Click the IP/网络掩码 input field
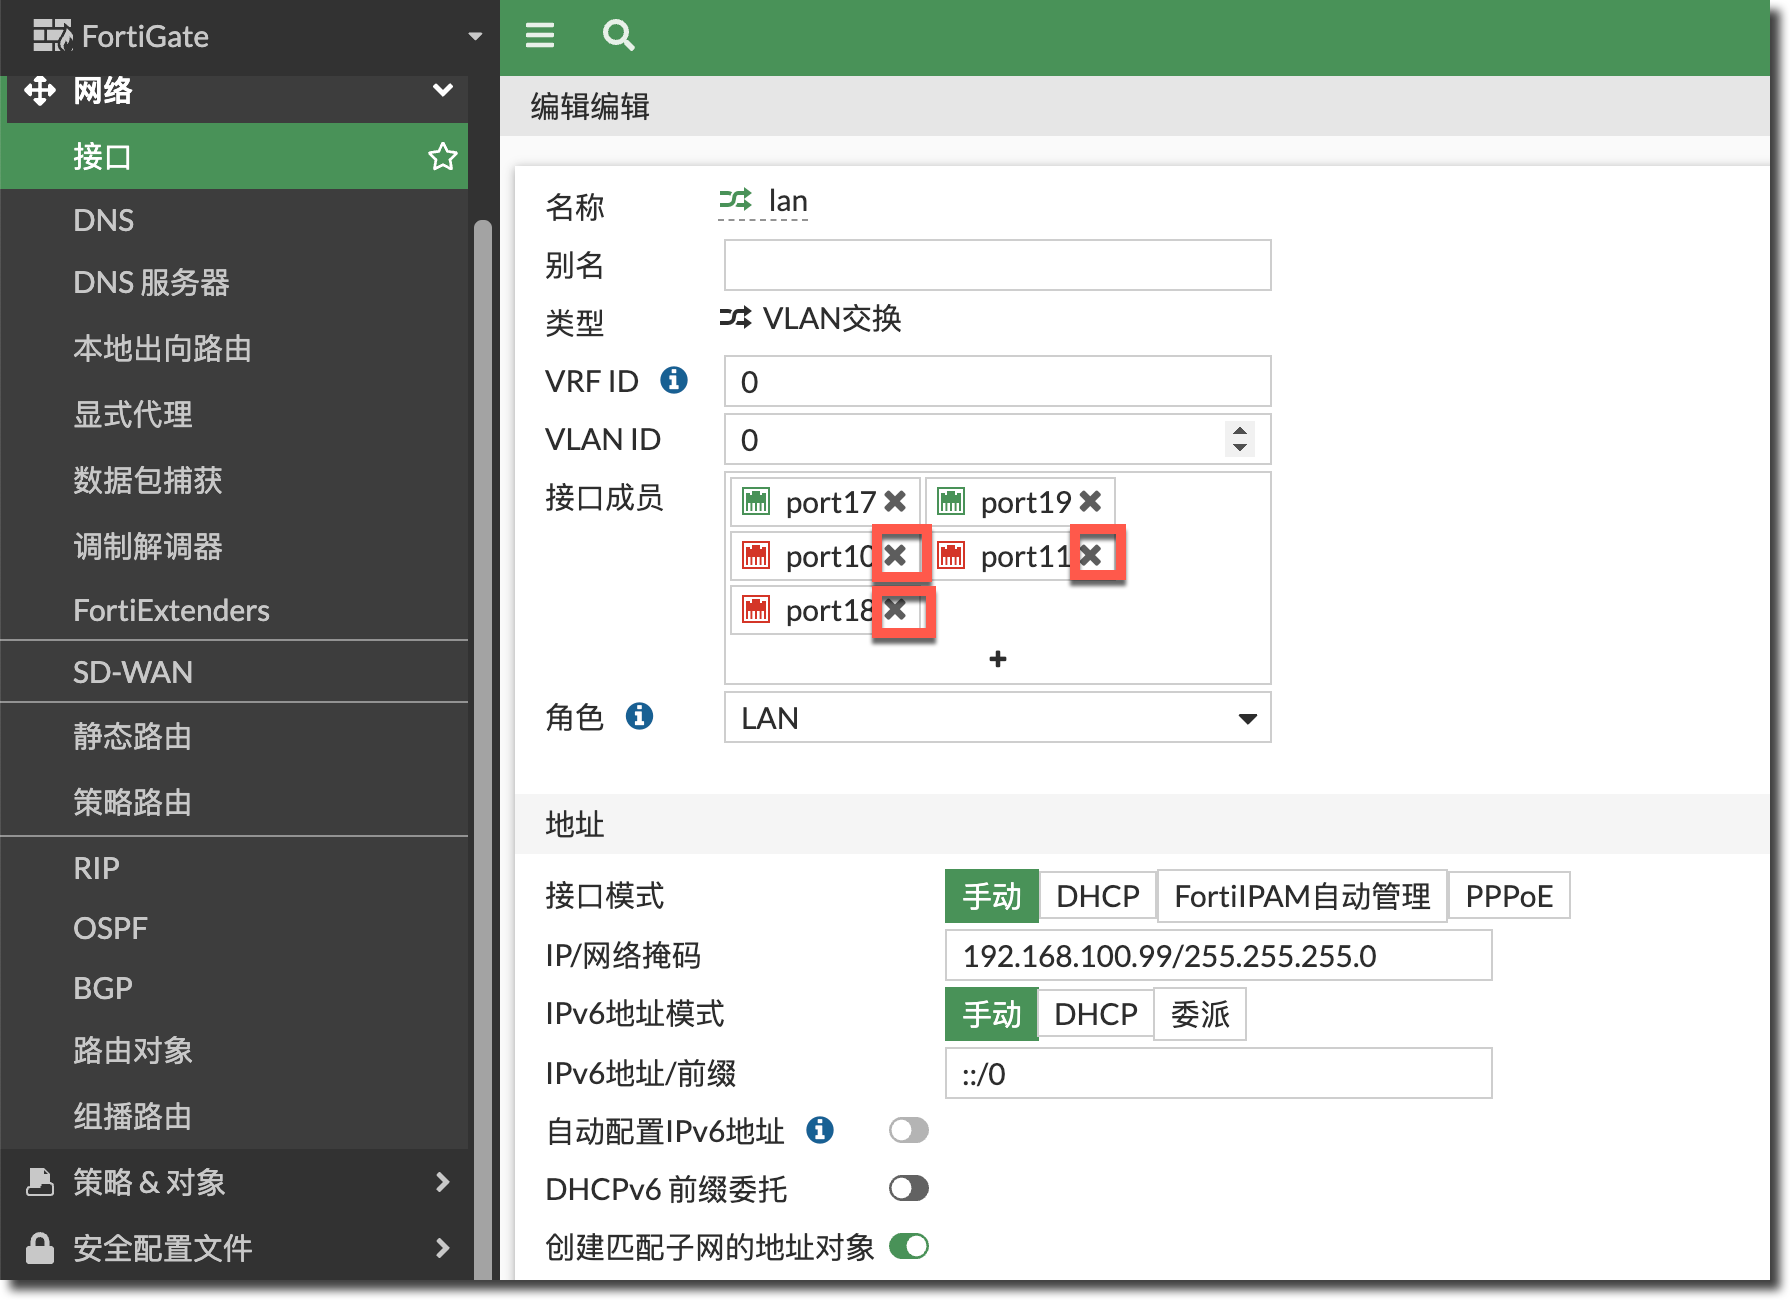 (x=1217, y=956)
